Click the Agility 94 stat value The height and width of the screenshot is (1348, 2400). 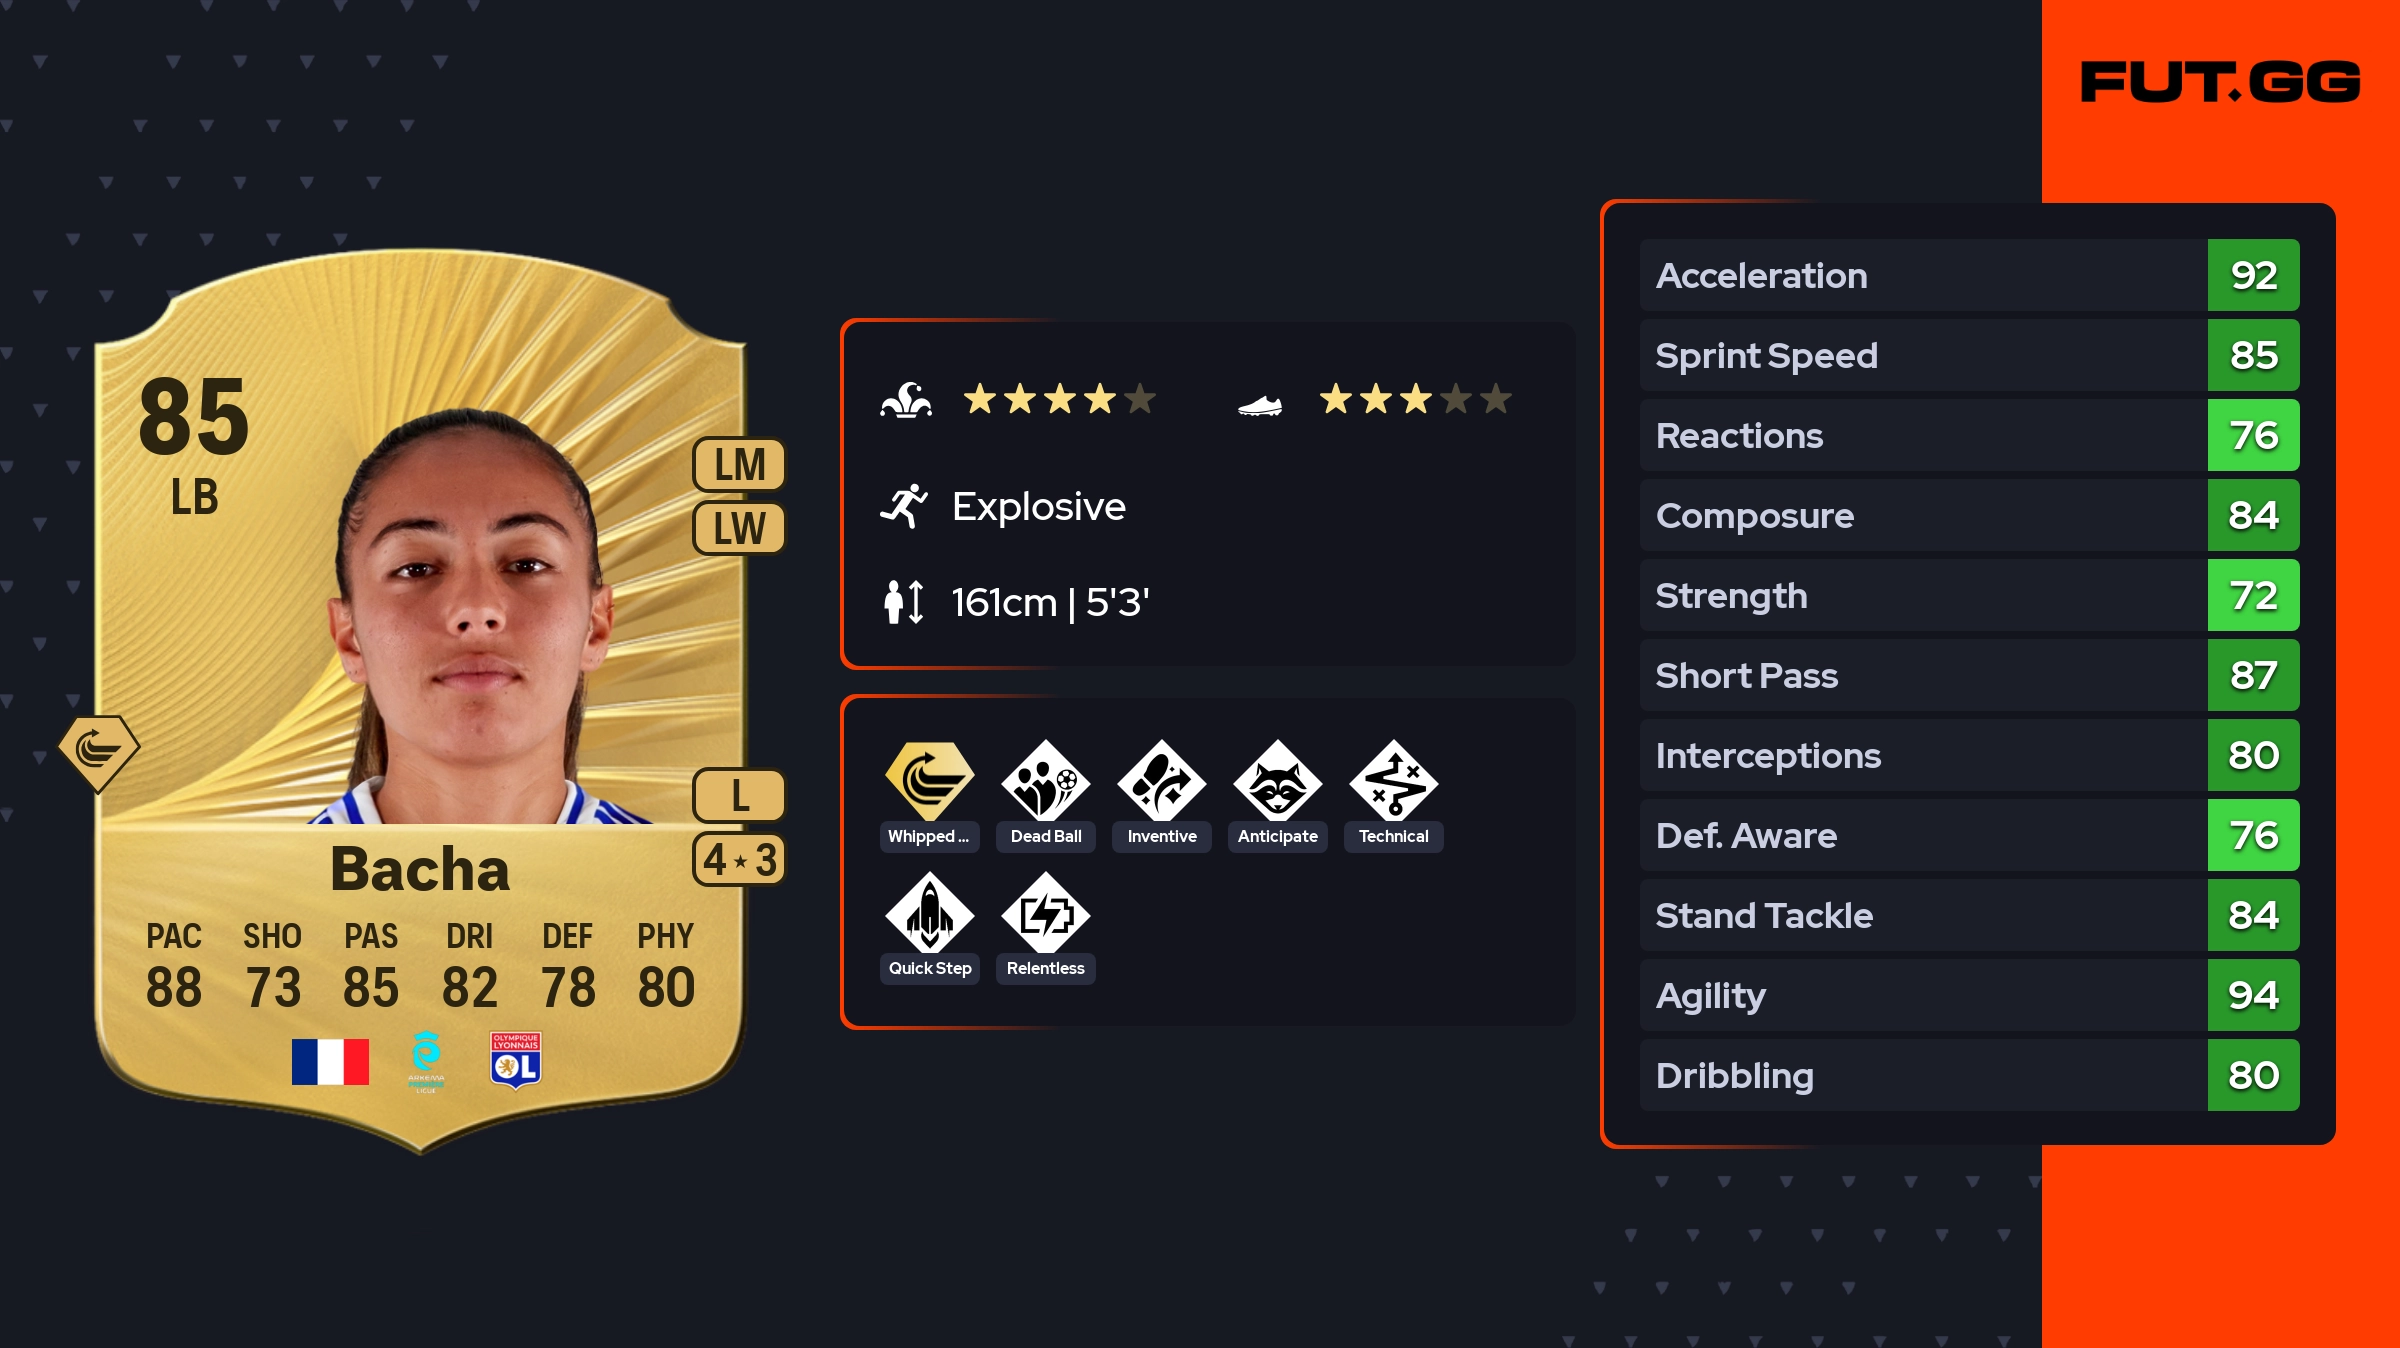(x=2253, y=995)
